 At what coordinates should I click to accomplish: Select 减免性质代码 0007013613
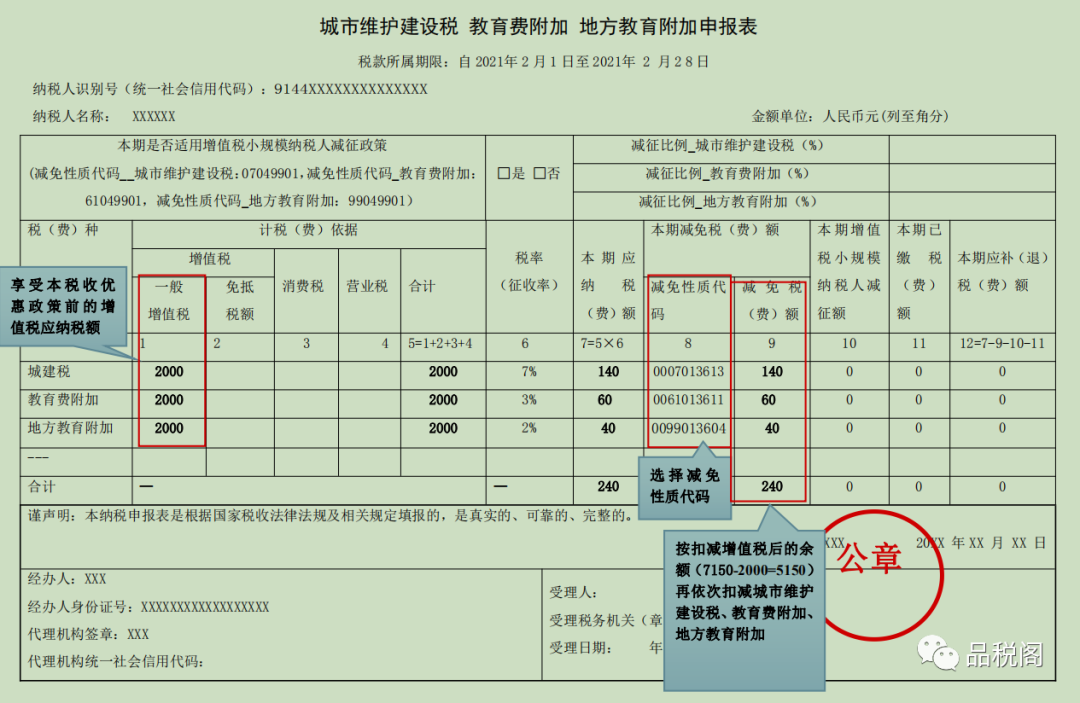point(688,372)
